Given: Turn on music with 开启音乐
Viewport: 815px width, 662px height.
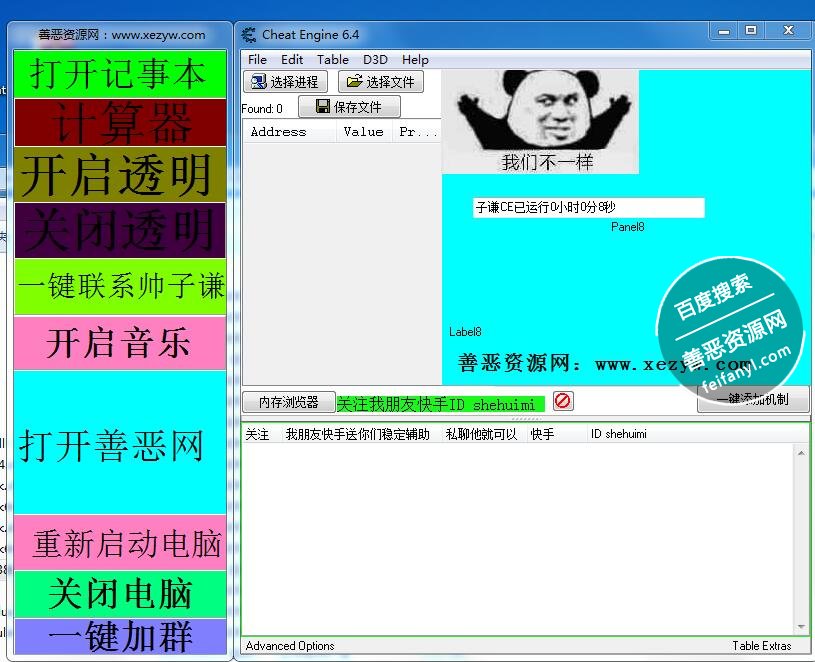Looking at the screenshot, I should pyautogui.click(x=119, y=343).
